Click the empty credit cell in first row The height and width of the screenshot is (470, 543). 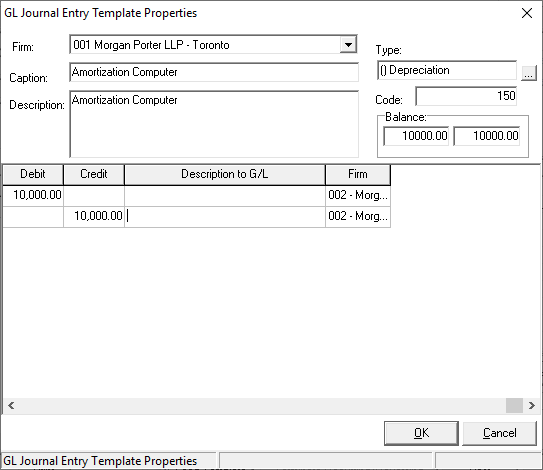[94, 195]
